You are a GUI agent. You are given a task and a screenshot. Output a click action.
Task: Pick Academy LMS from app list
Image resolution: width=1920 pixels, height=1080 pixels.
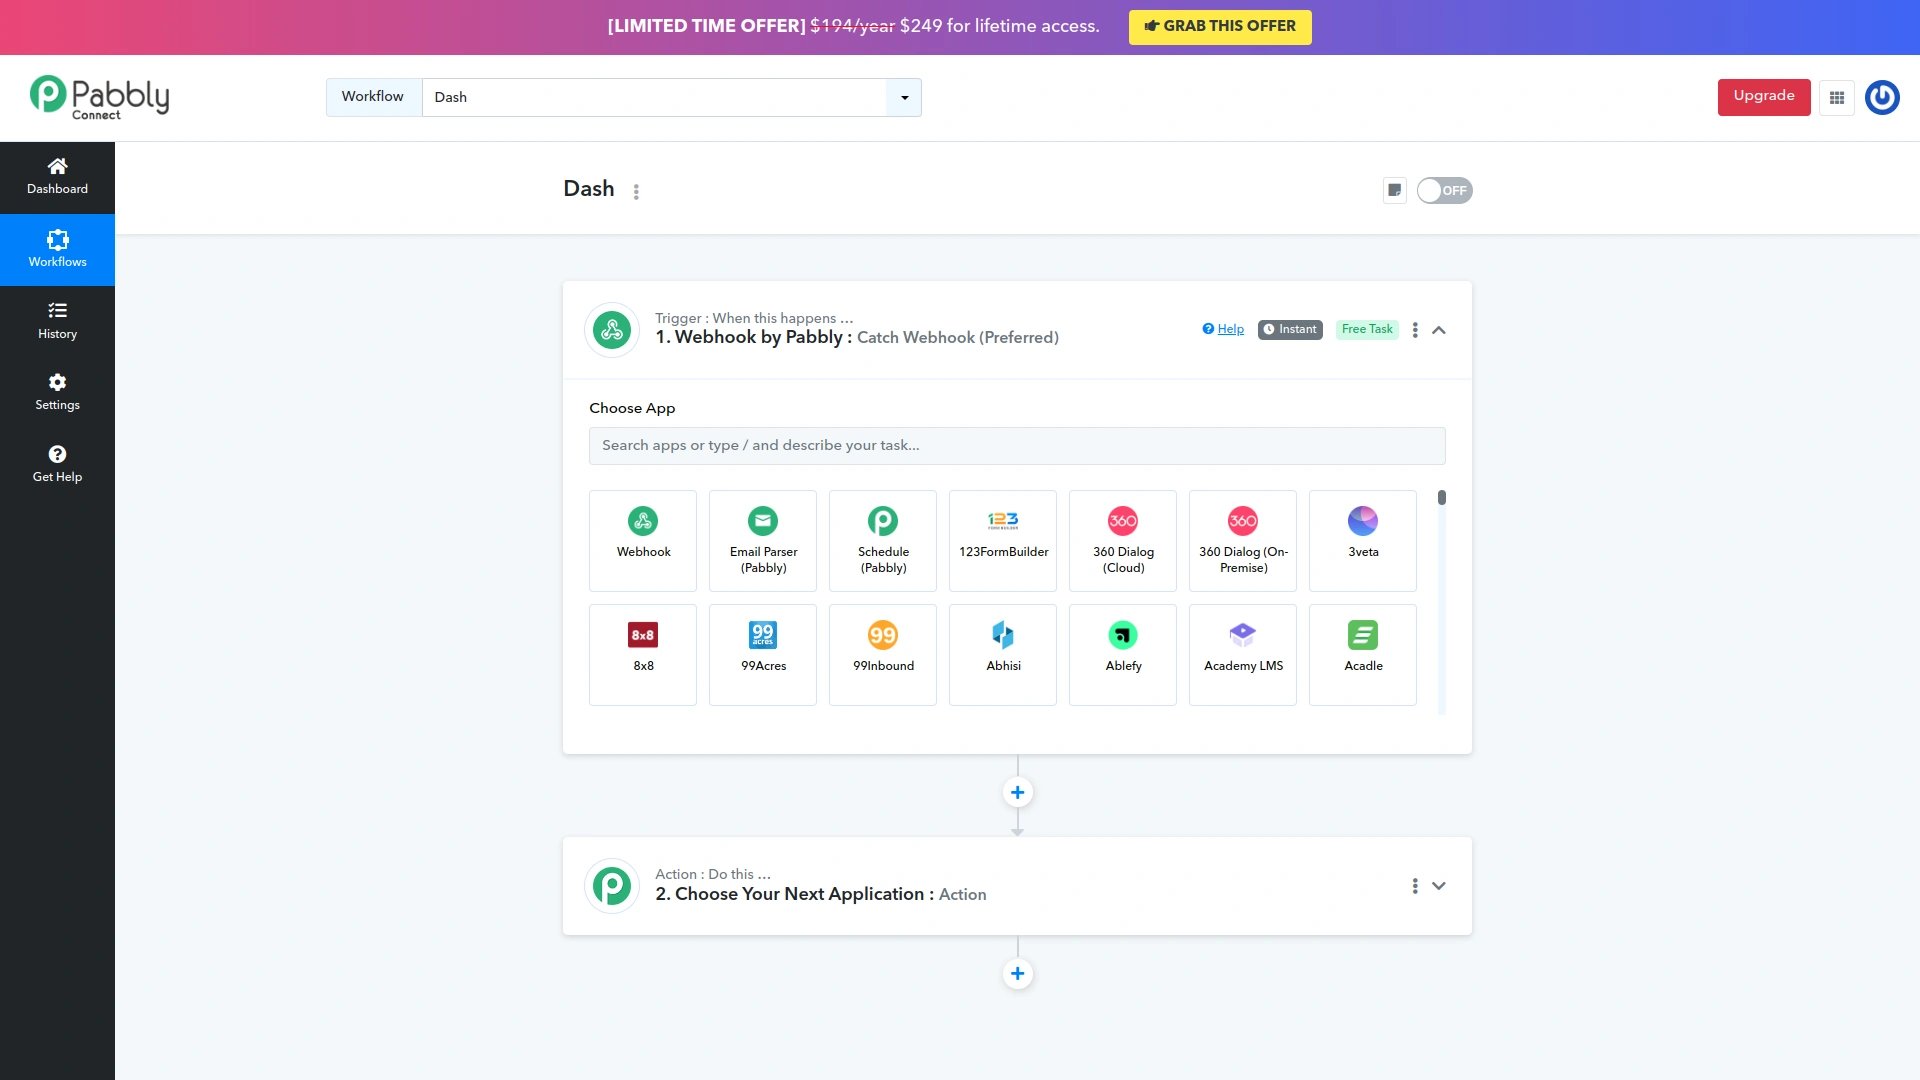click(x=1242, y=654)
